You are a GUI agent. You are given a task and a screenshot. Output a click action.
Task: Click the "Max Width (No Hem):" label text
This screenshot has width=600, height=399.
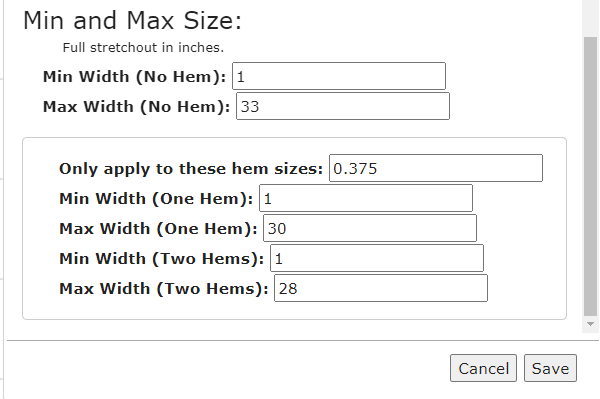(136, 107)
